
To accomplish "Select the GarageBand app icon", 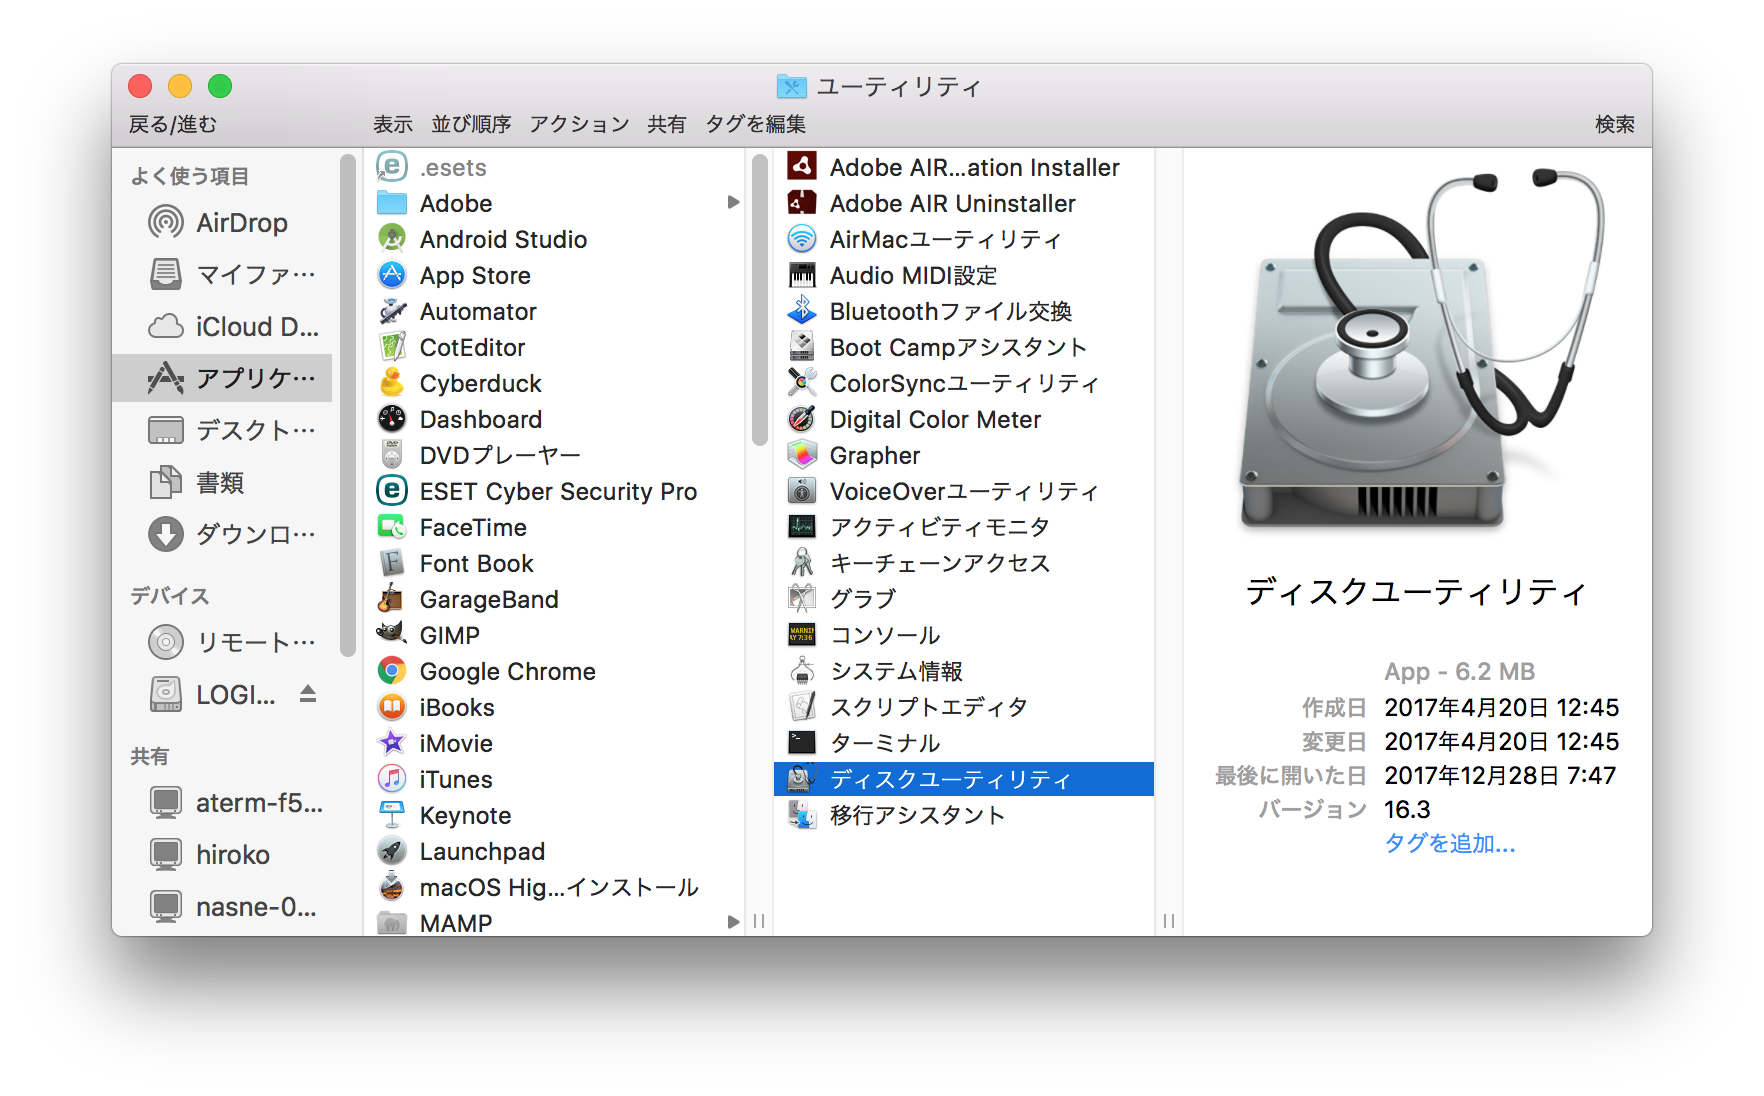I will click(x=392, y=599).
